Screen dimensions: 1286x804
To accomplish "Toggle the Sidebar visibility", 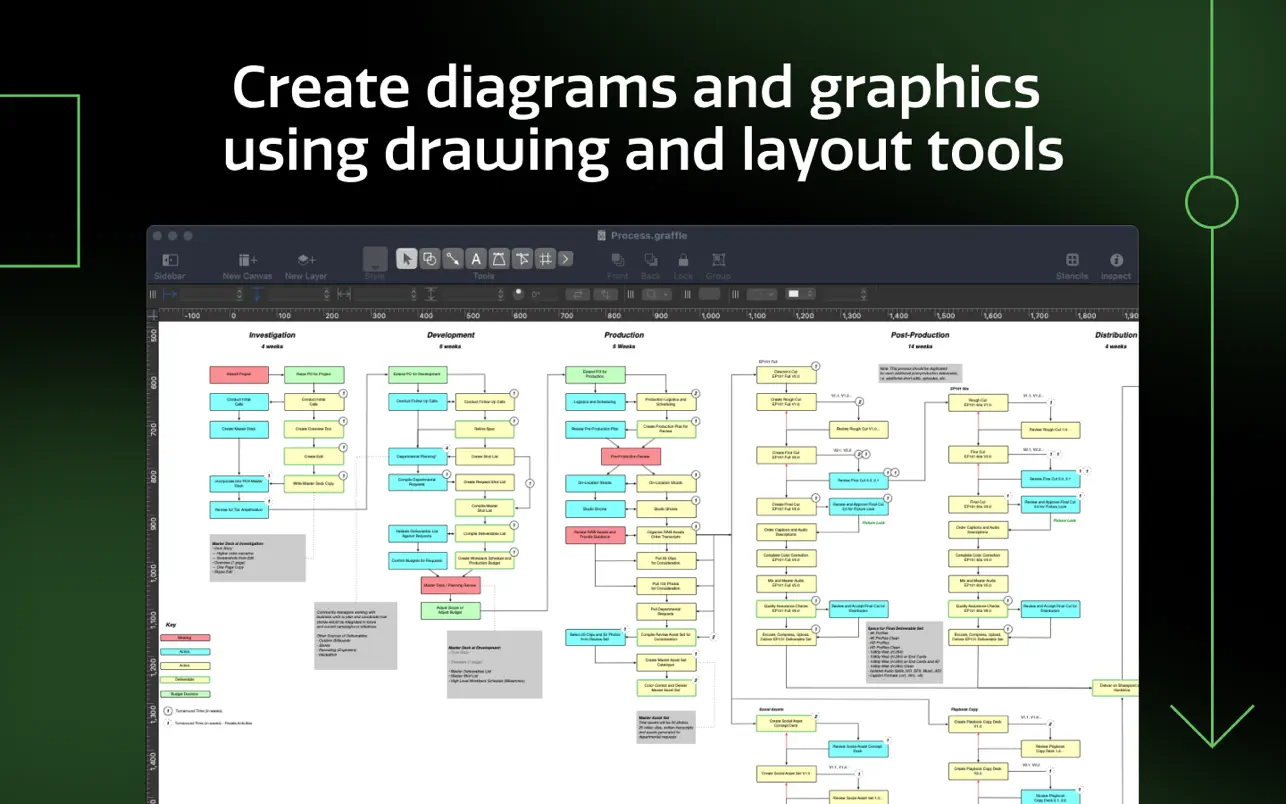I will [169, 260].
